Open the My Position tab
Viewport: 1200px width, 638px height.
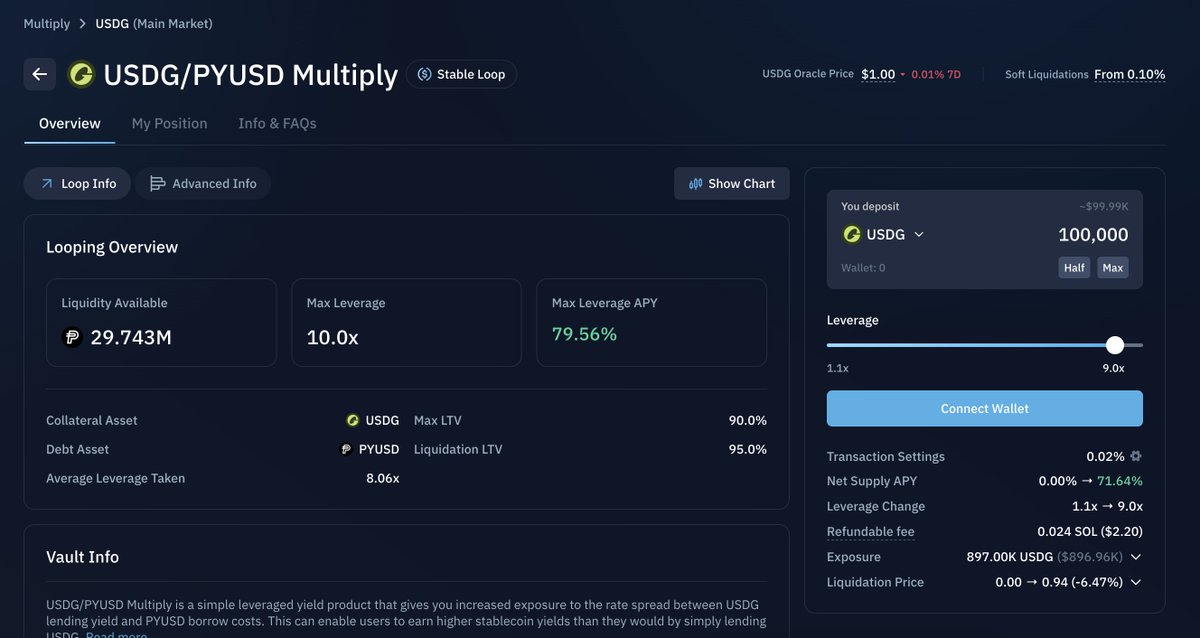169,124
